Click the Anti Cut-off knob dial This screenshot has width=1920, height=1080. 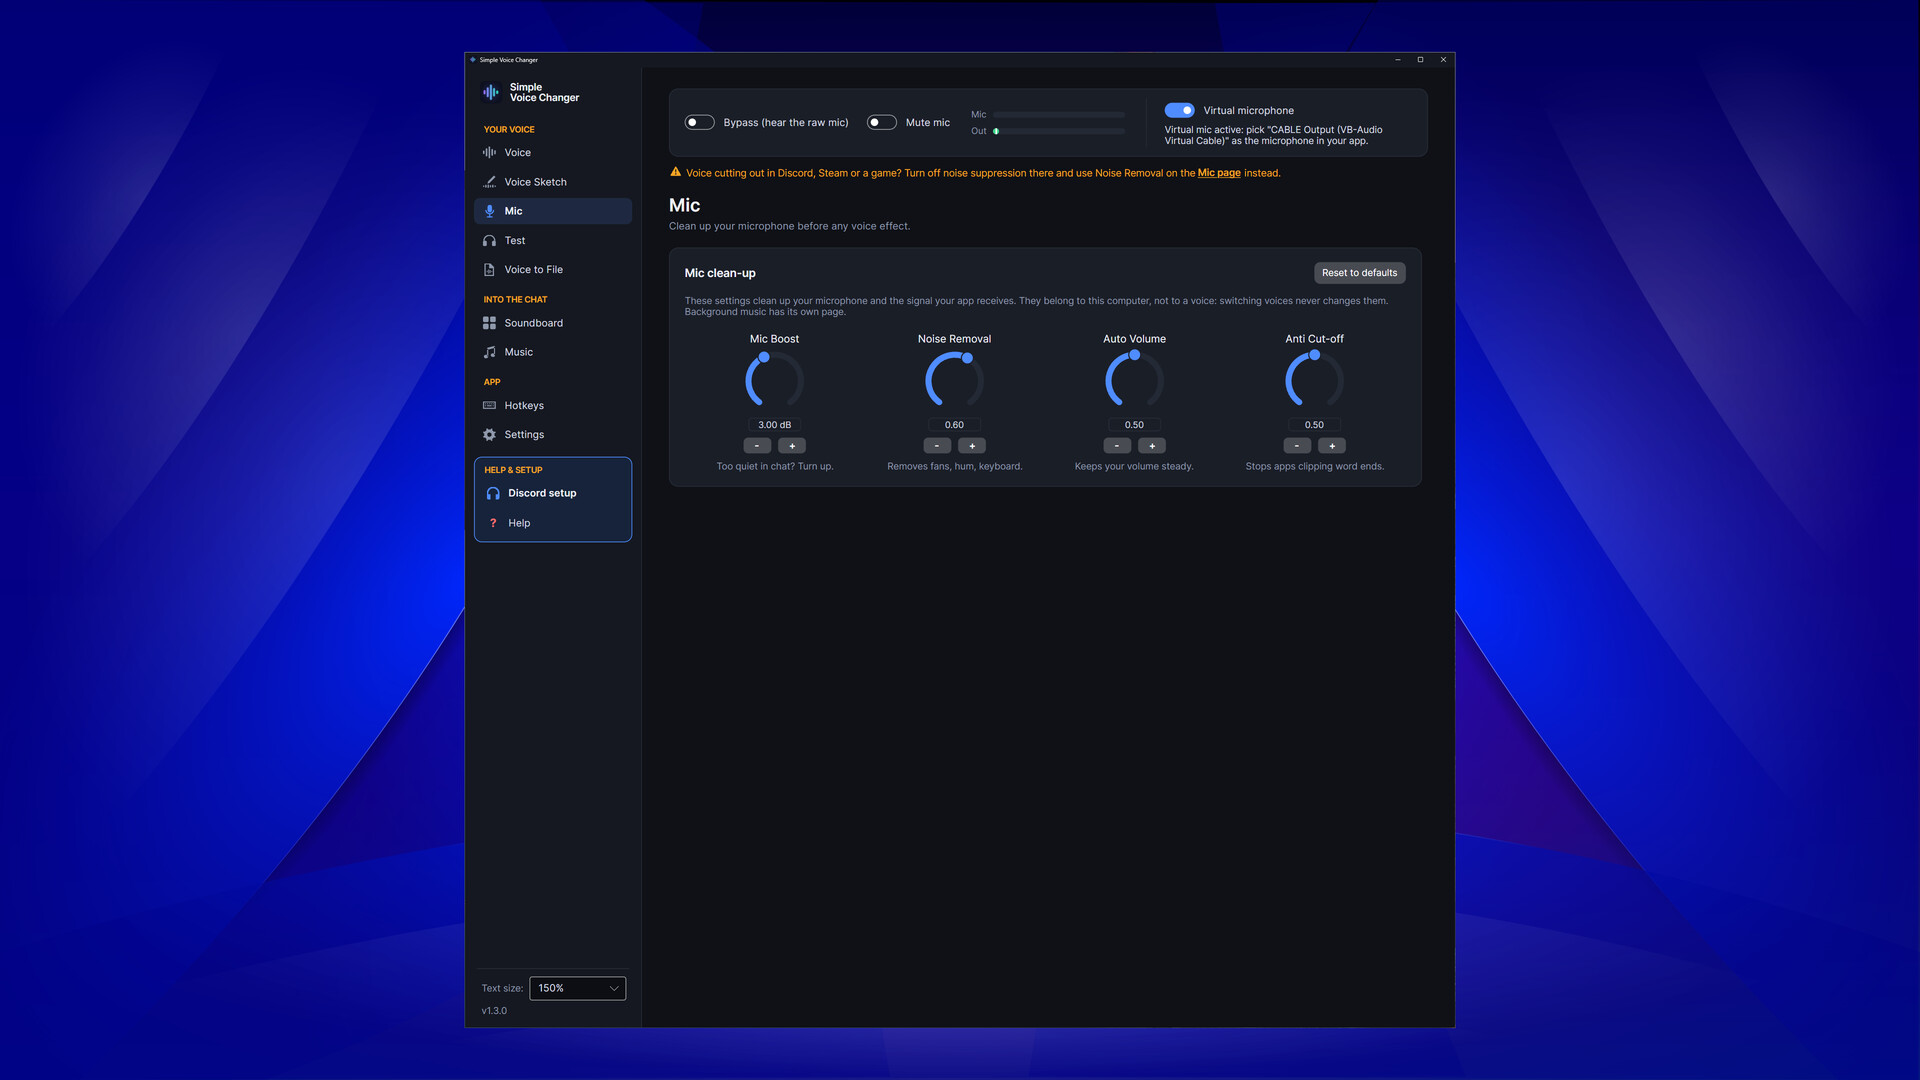pos(1314,380)
